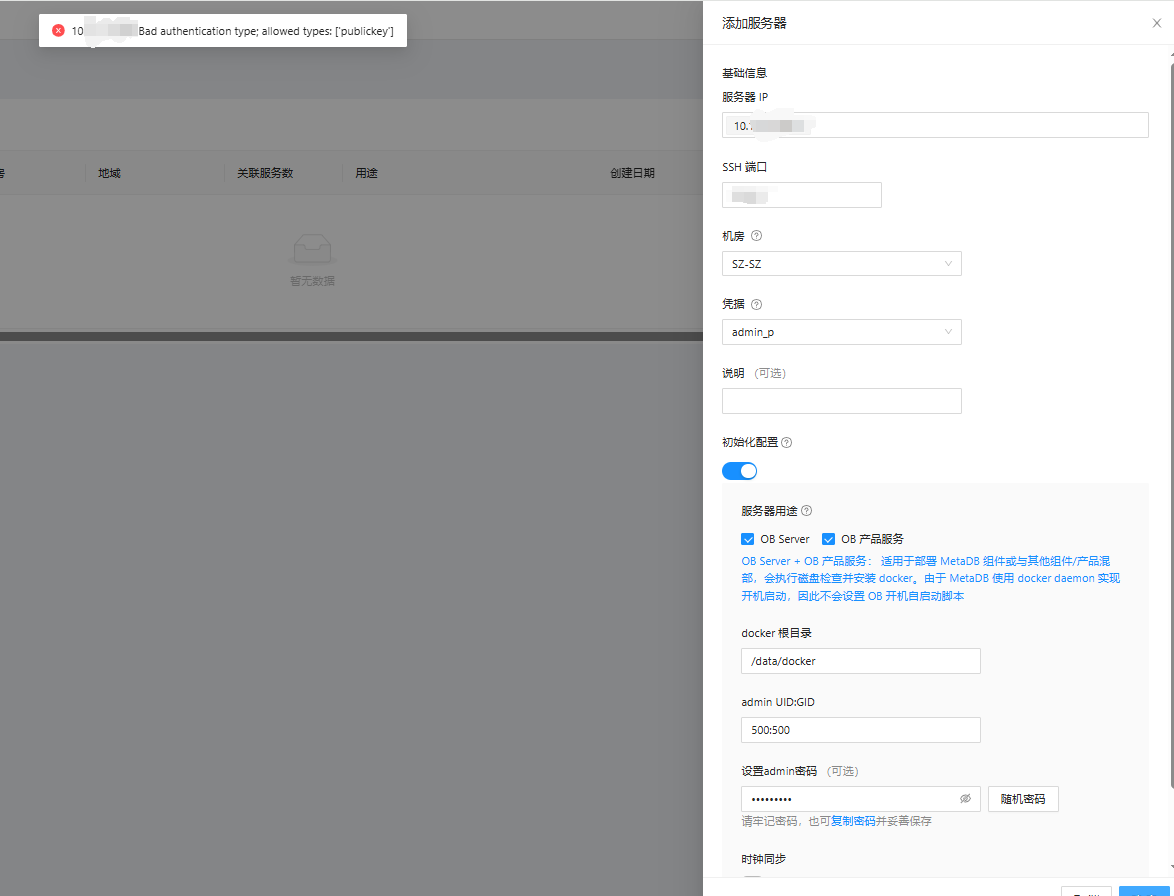Toggle password visibility eye icon
Screen dimensions: 1174x896
(965, 799)
